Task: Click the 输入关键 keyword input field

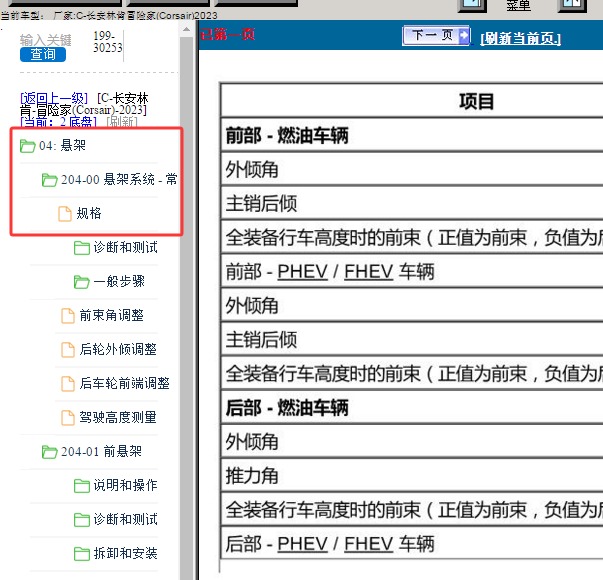Action: pos(45,40)
